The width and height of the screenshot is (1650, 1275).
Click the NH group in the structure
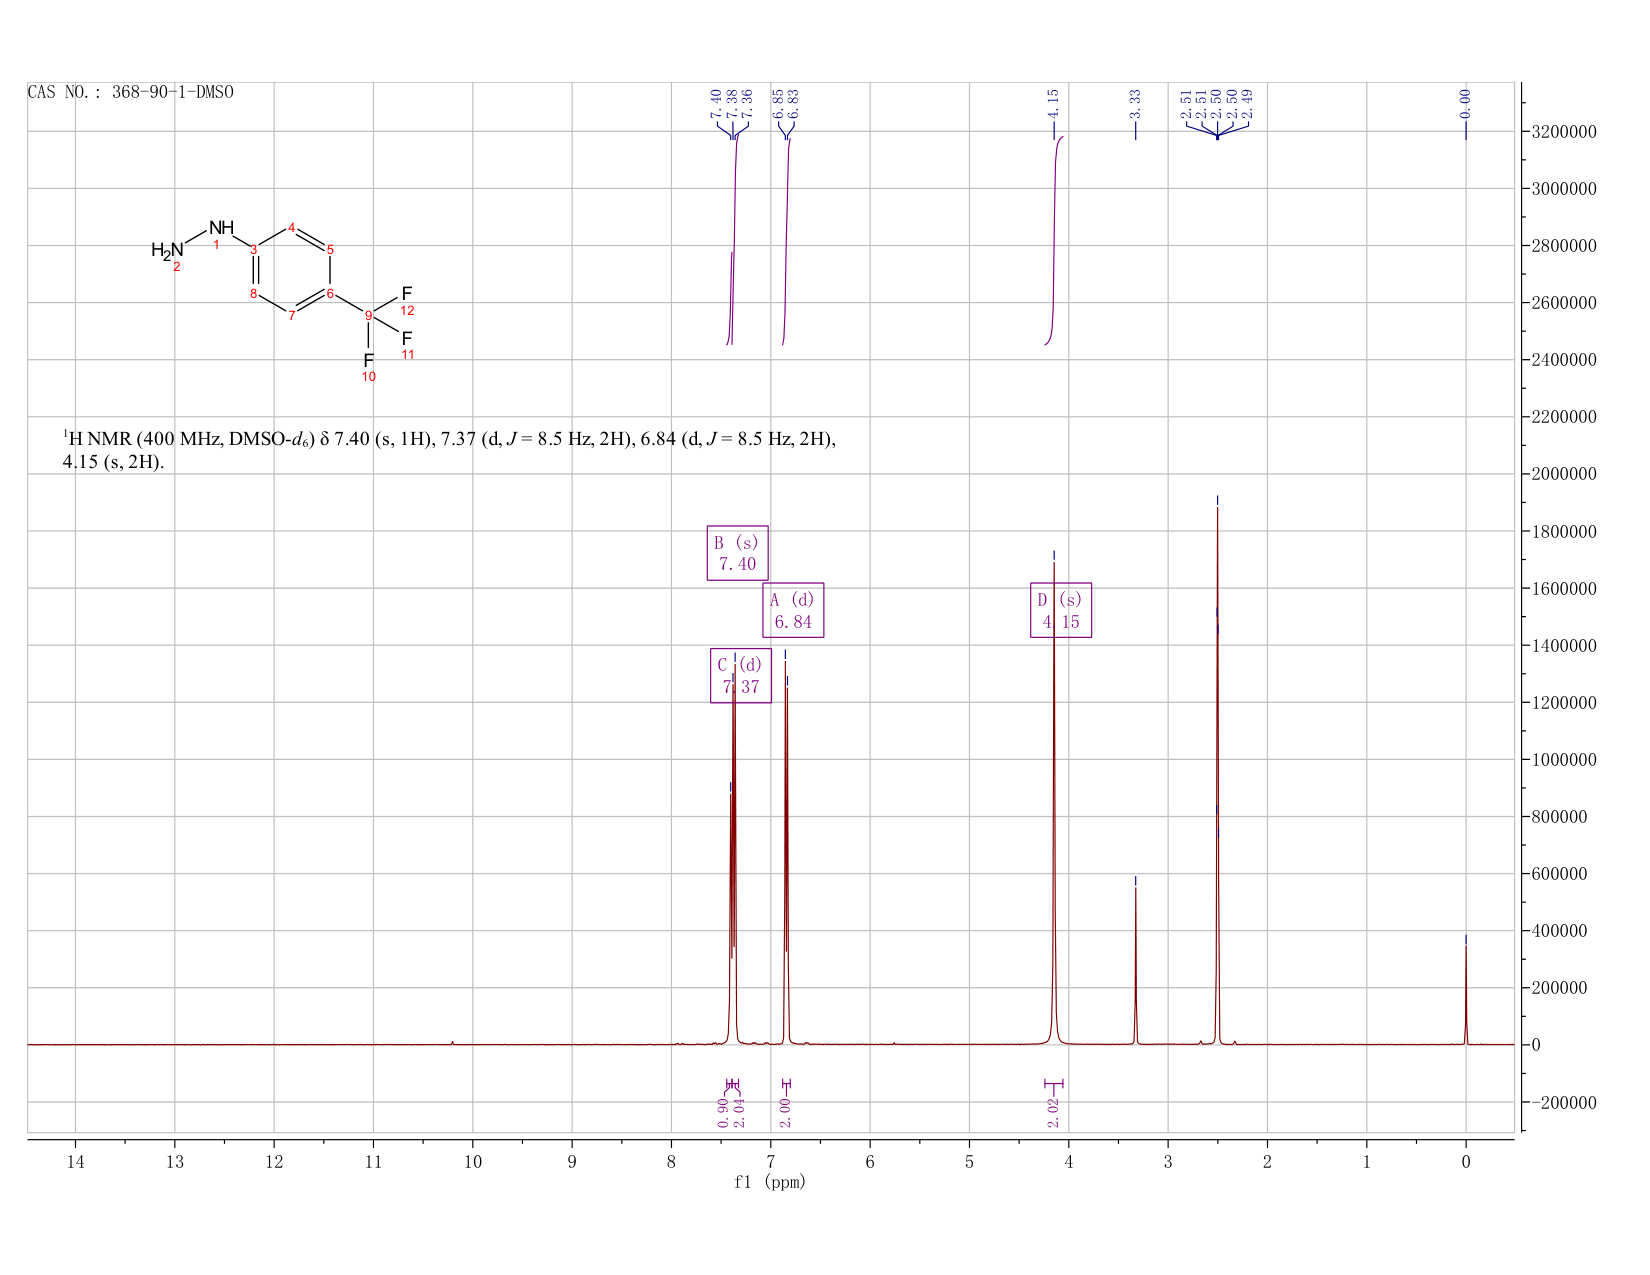coord(221,228)
